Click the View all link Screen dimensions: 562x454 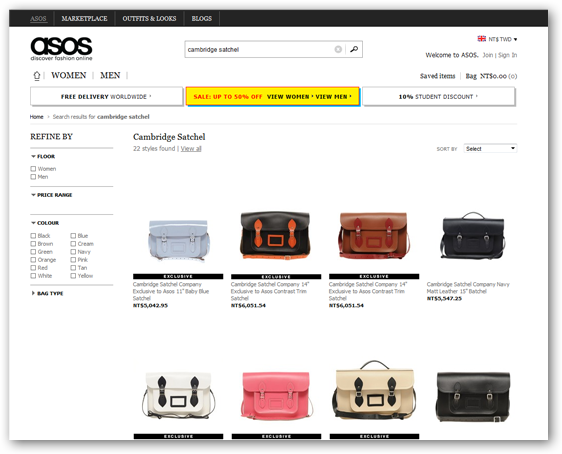191,148
